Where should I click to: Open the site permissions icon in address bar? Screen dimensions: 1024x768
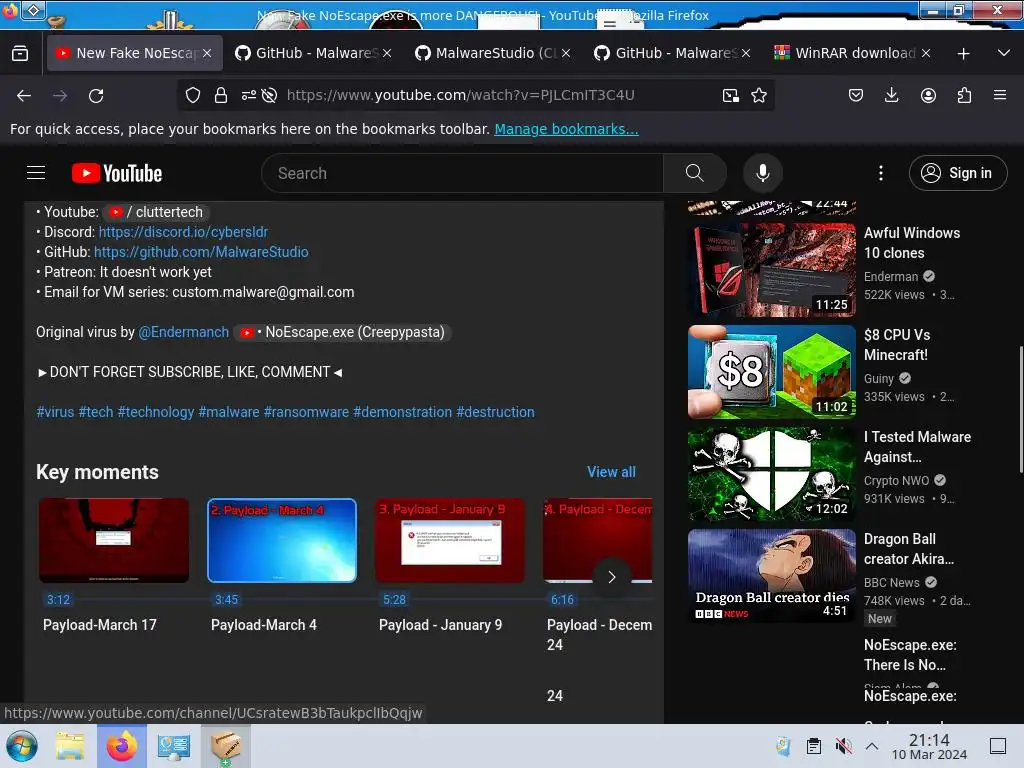[248, 95]
